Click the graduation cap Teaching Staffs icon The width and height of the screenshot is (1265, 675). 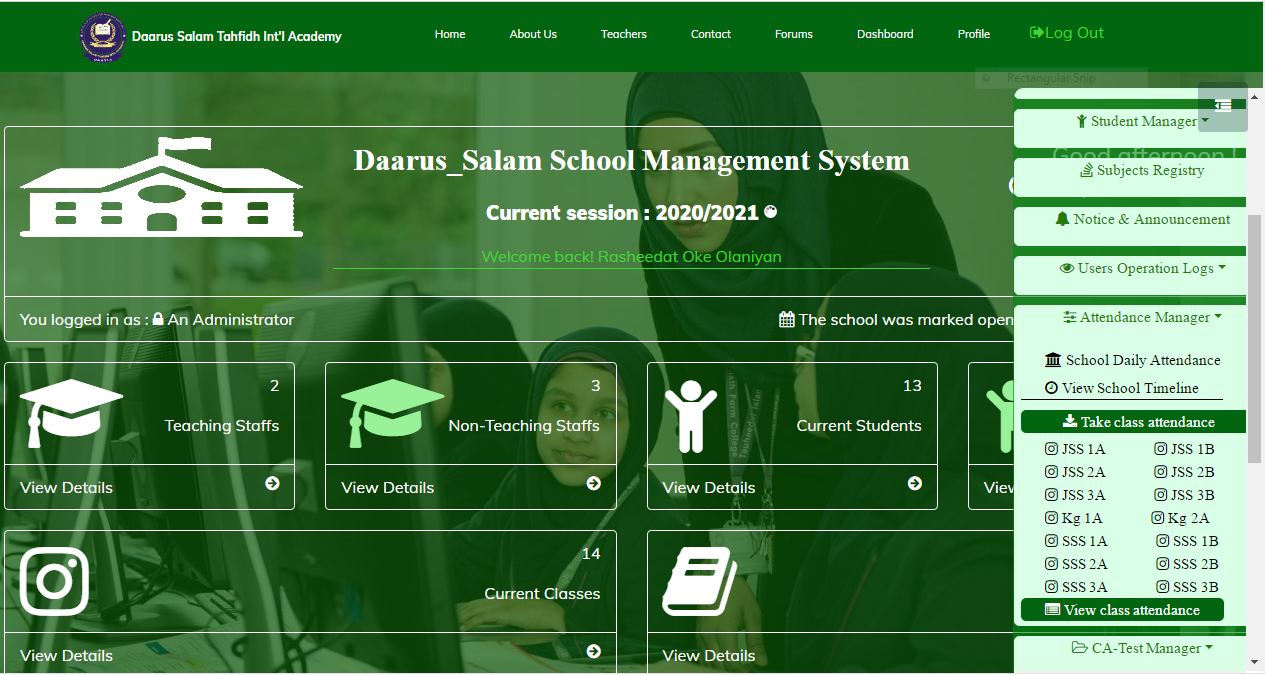70,413
